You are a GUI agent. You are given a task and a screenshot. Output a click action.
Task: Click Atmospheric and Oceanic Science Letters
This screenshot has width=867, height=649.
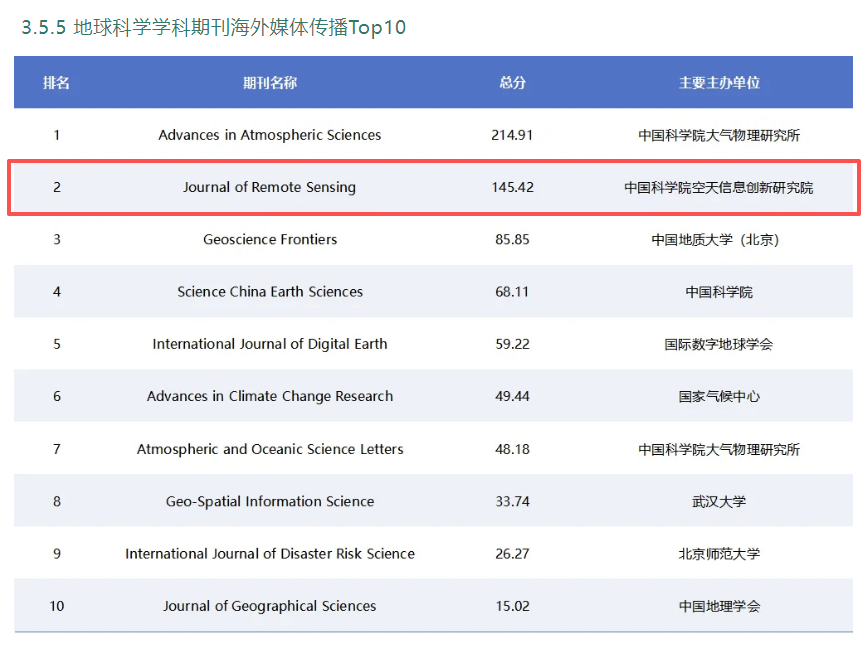pyautogui.click(x=269, y=449)
